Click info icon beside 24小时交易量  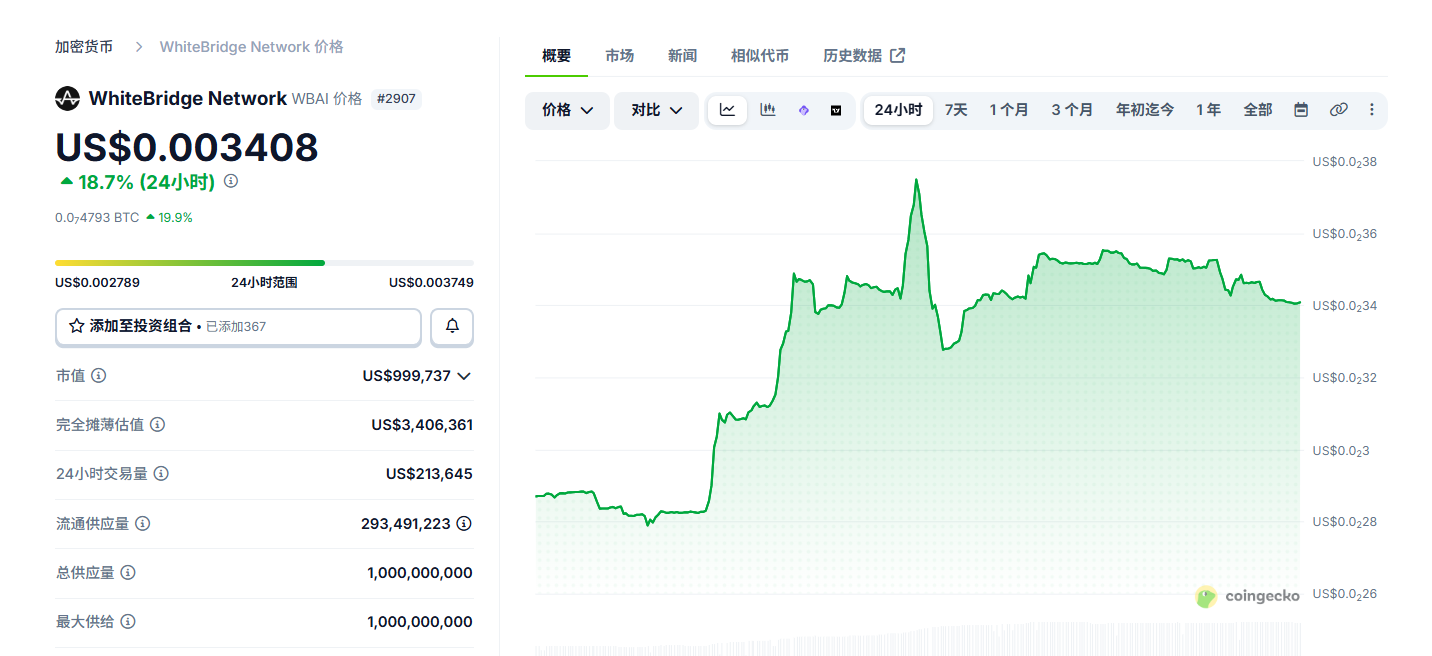pos(161,474)
